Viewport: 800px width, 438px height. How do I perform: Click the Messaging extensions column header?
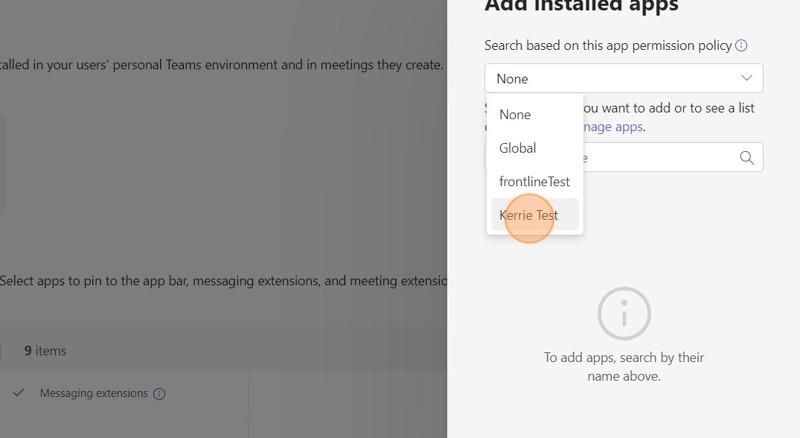(x=94, y=393)
